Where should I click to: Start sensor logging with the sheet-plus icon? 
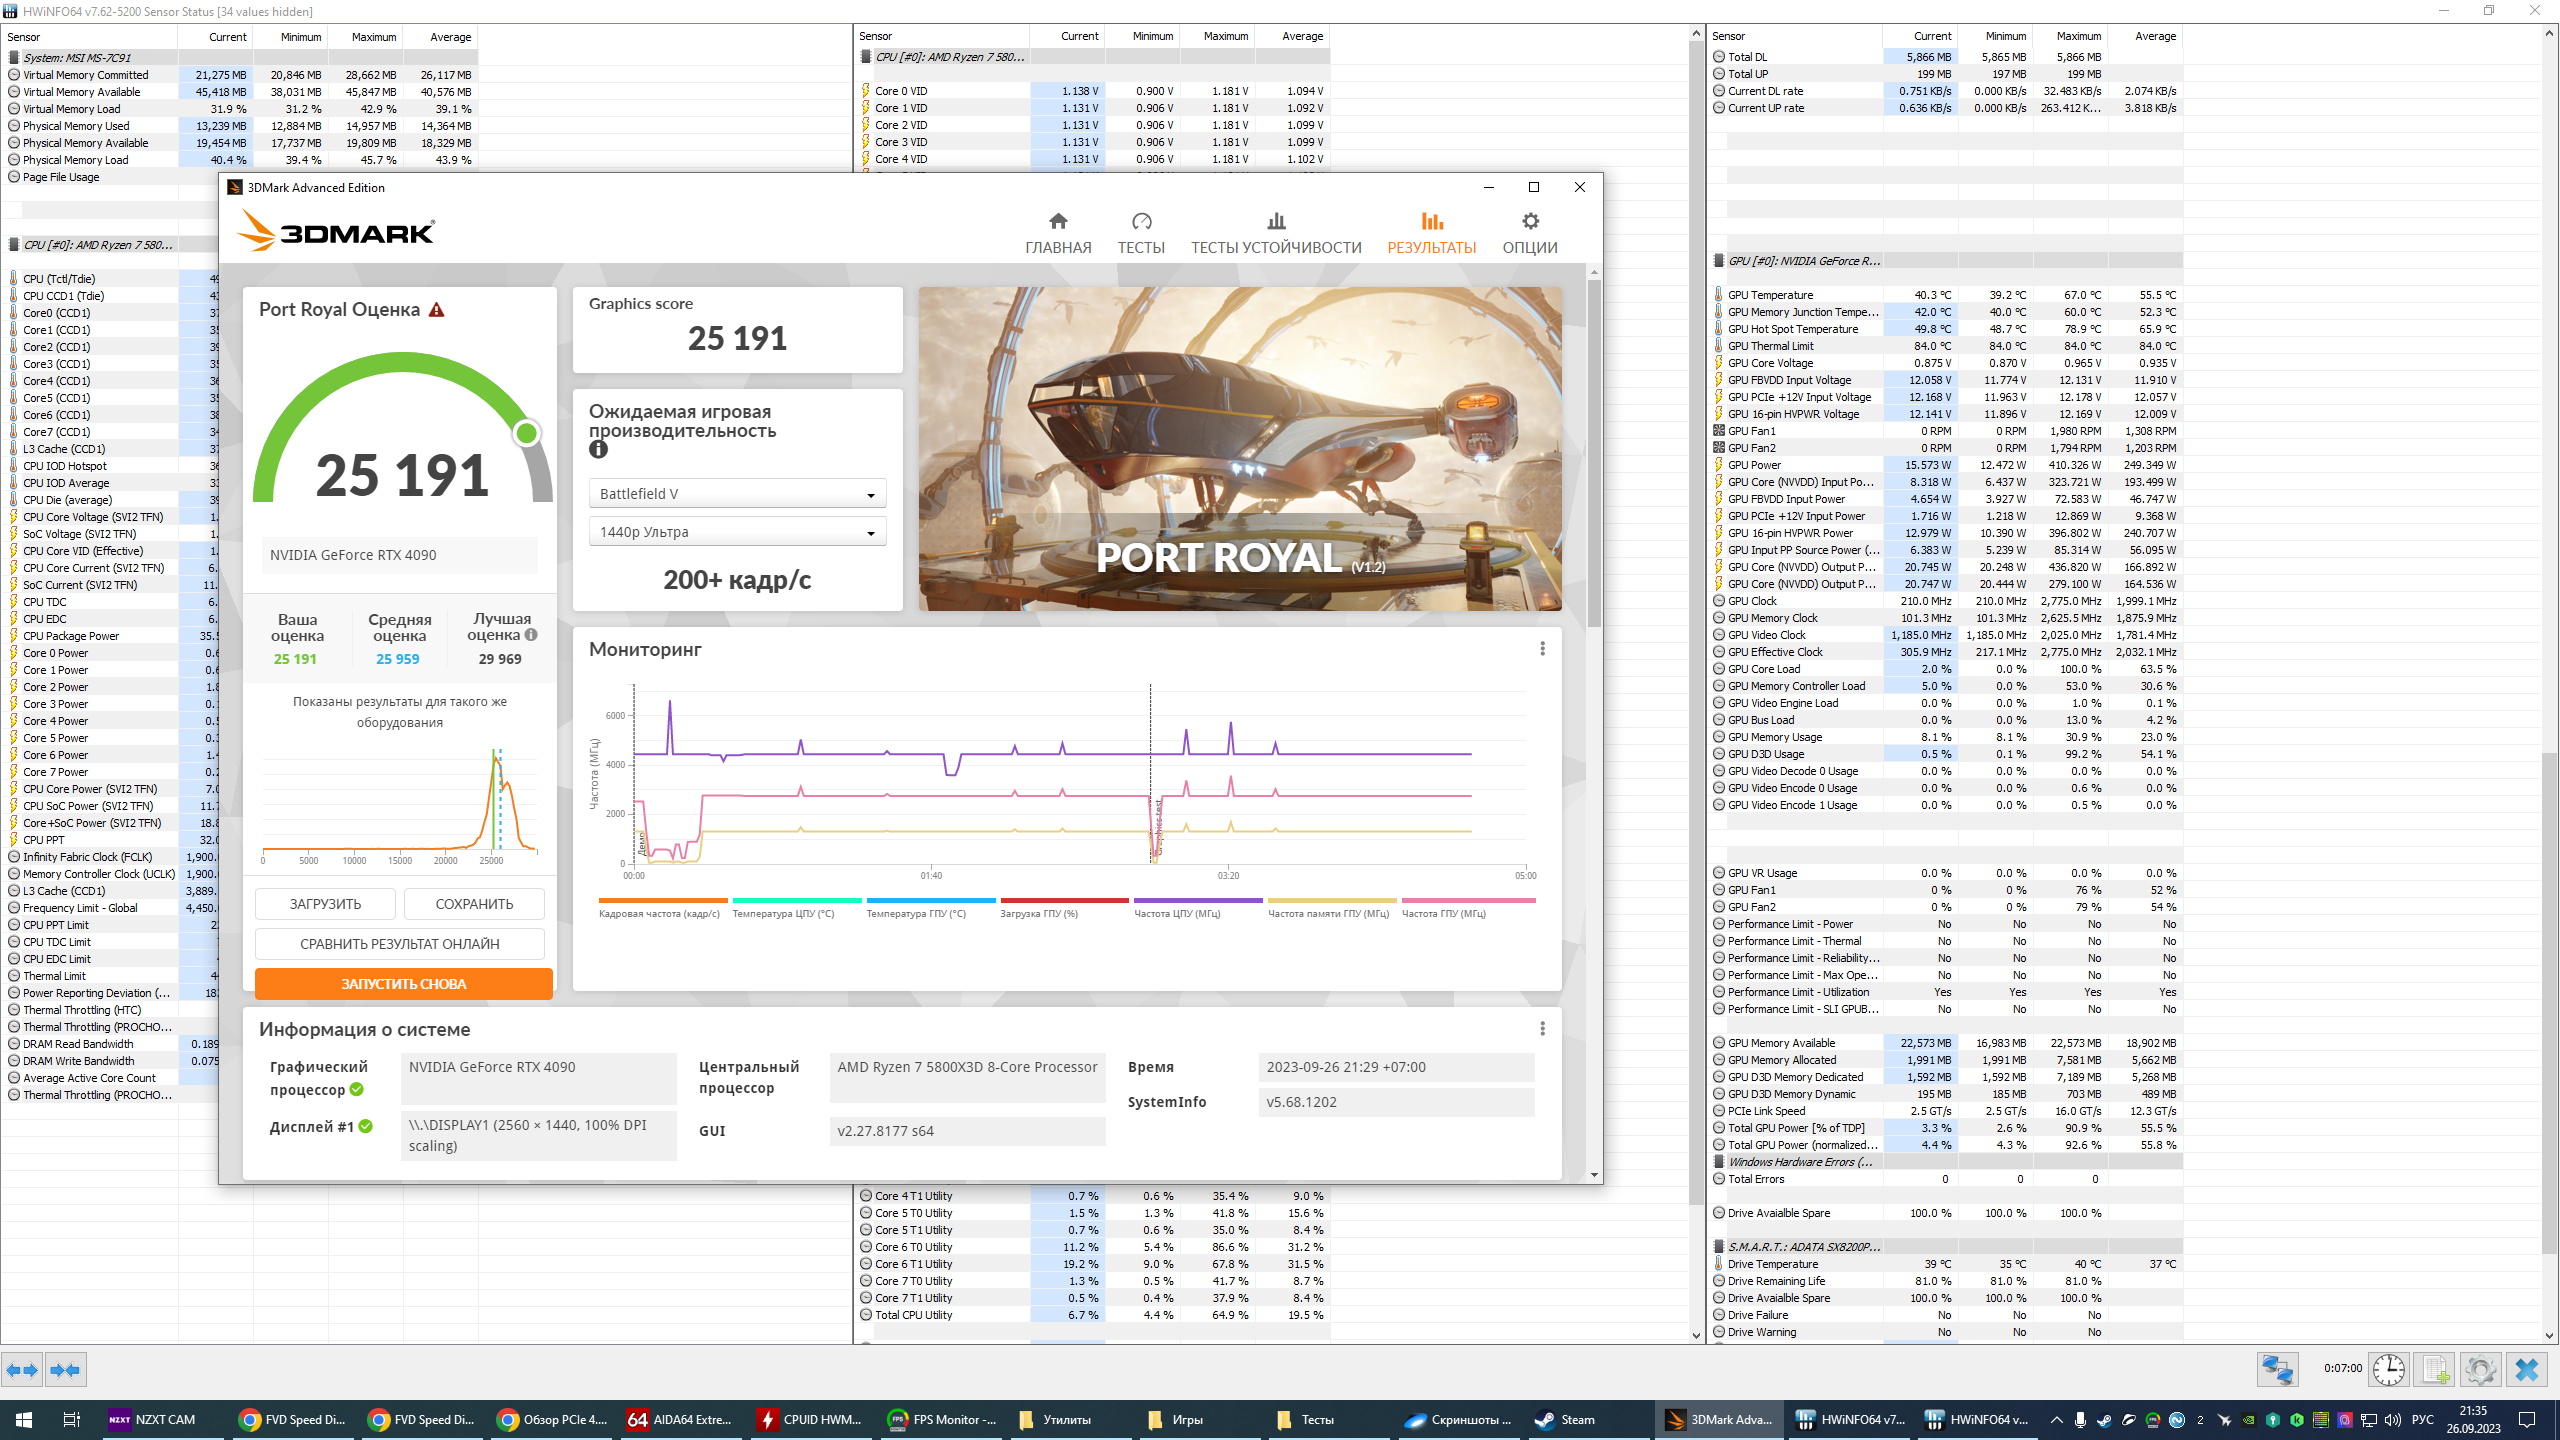[2435, 1369]
